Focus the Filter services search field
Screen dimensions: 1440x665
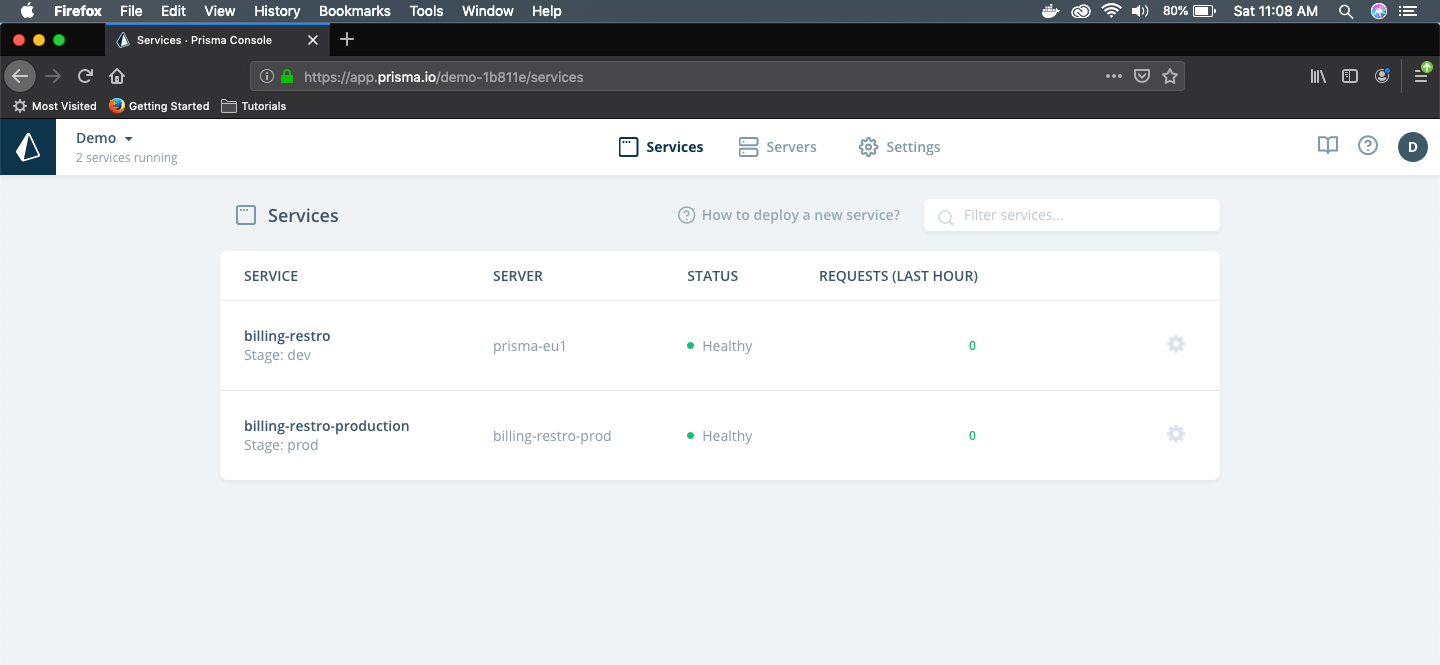coord(1072,215)
